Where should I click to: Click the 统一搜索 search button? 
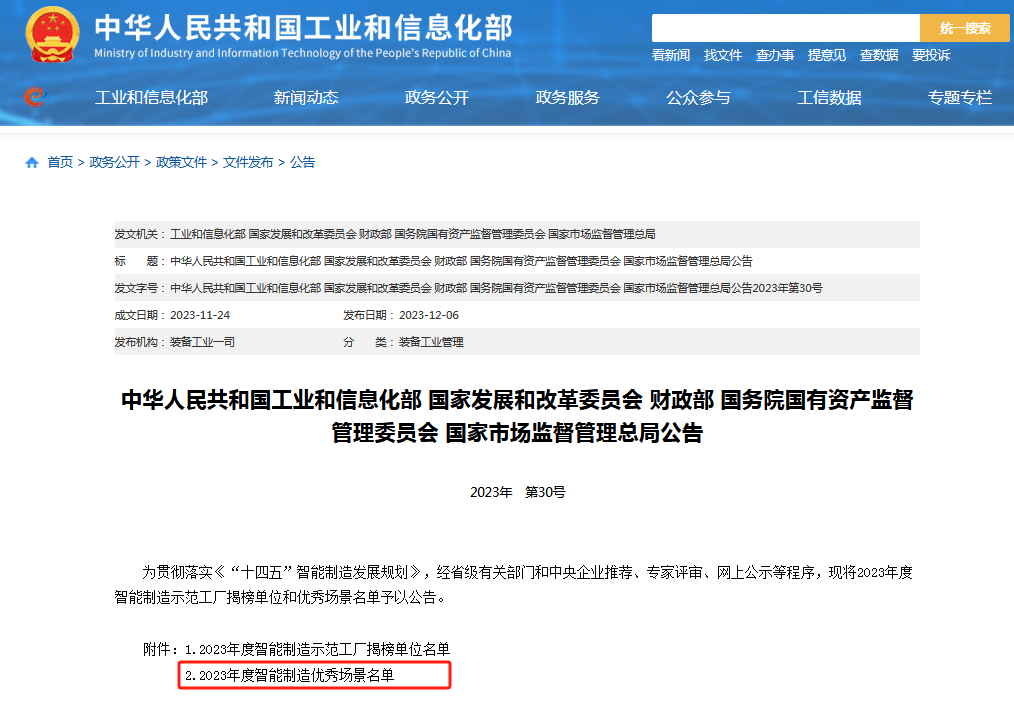point(965,28)
